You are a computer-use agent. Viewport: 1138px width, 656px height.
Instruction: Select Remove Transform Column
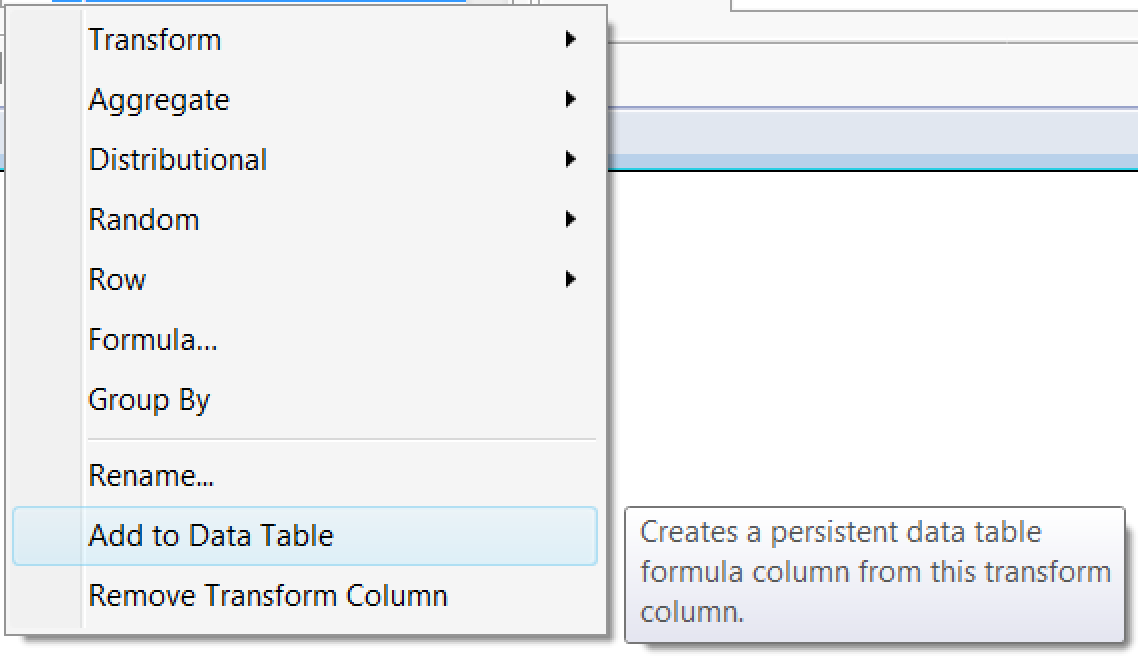(x=268, y=596)
